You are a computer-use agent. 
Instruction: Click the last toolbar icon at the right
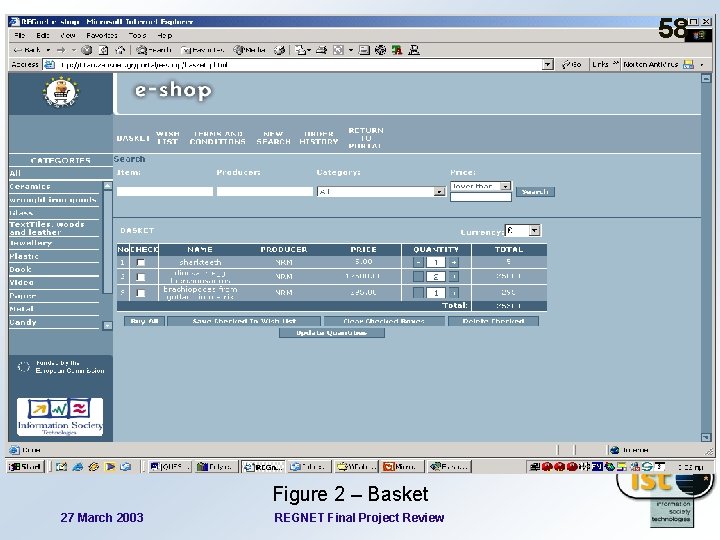pyautogui.click(x=414, y=50)
